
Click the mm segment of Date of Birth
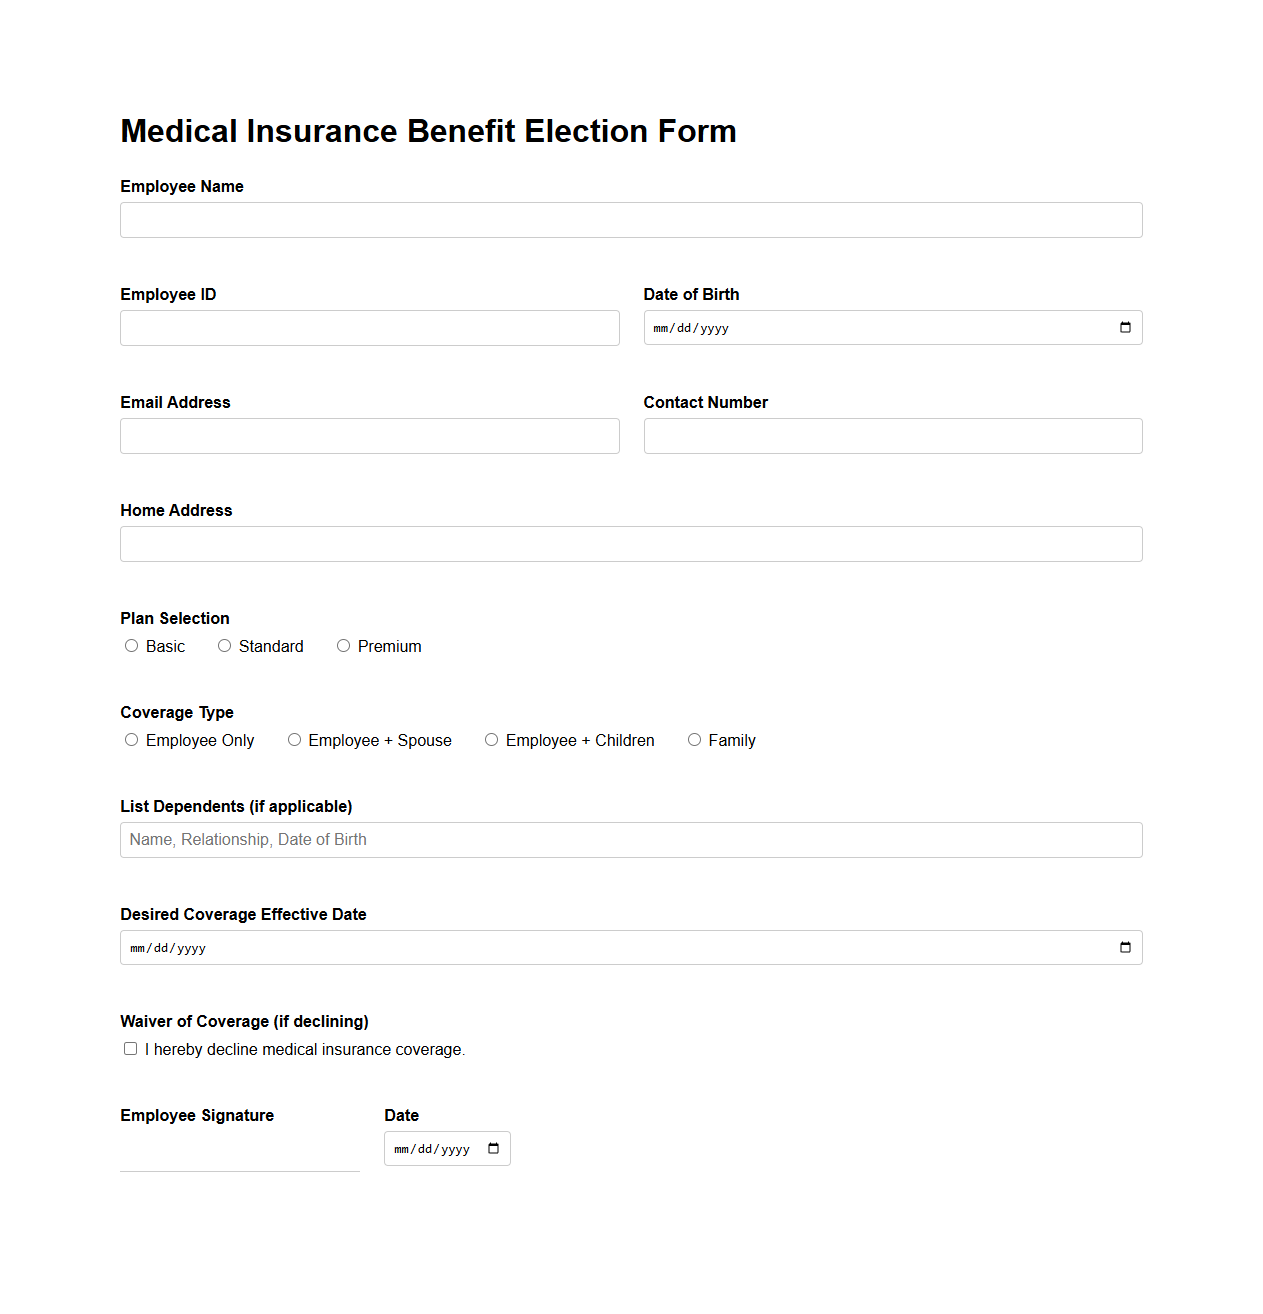click(660, 327)
